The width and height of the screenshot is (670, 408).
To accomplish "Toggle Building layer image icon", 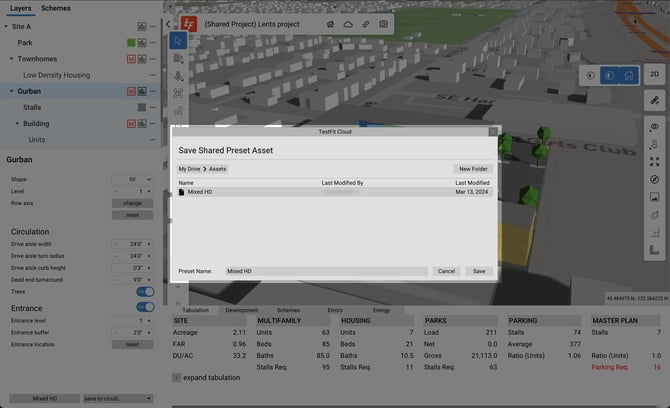I will click(142, 124).
